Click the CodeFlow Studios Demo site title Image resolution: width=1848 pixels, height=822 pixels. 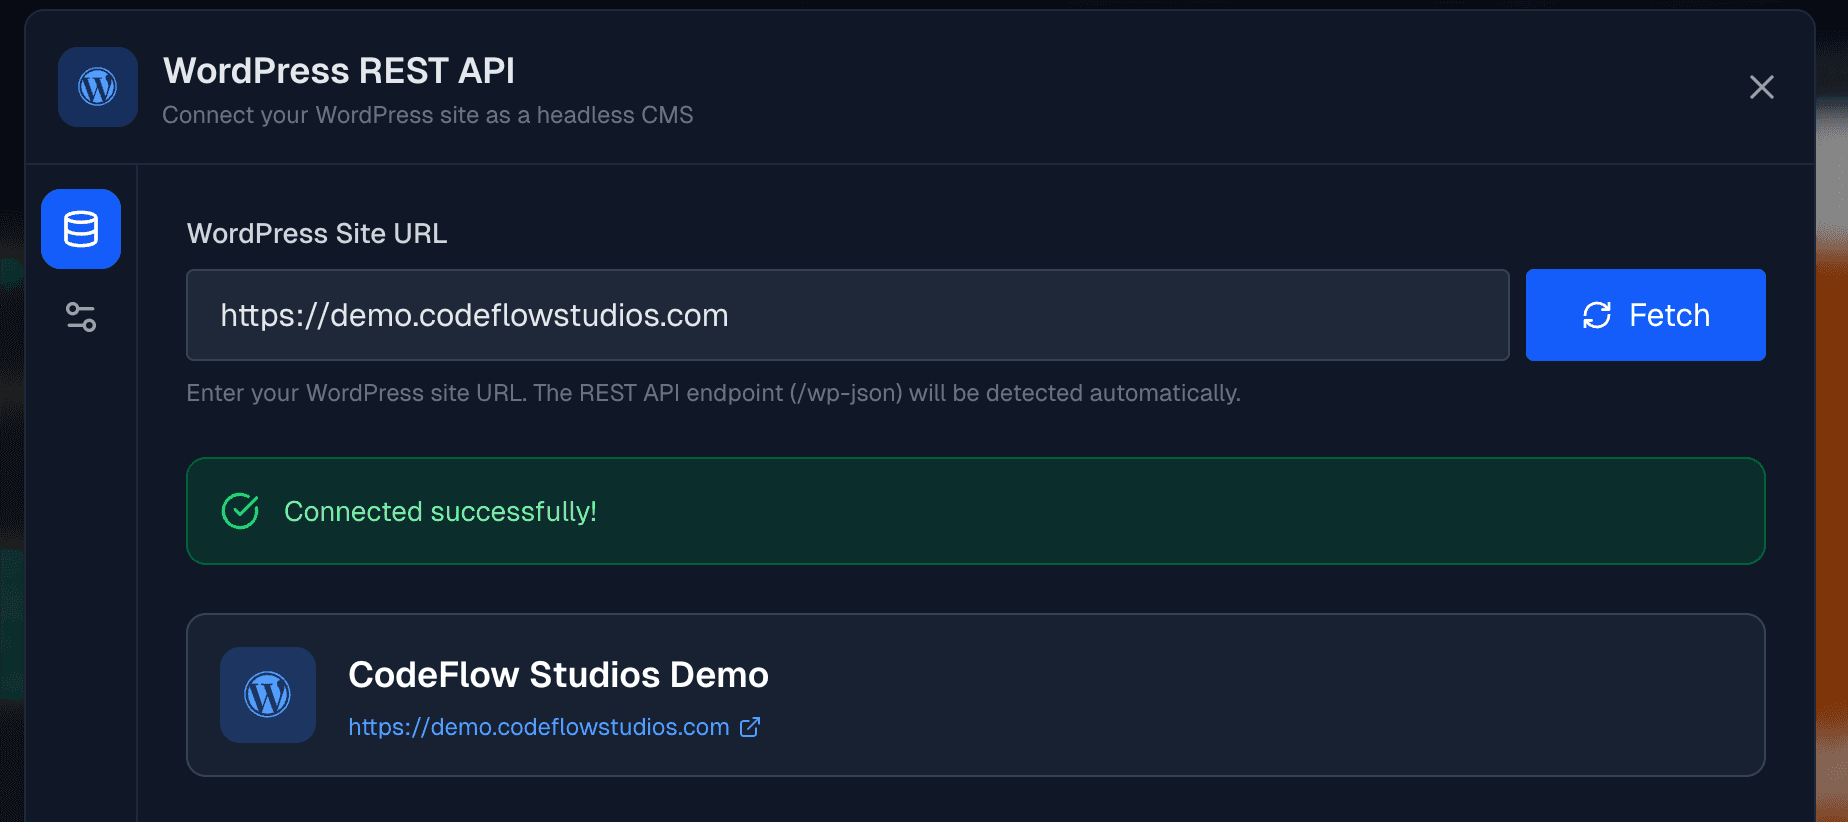558,675
